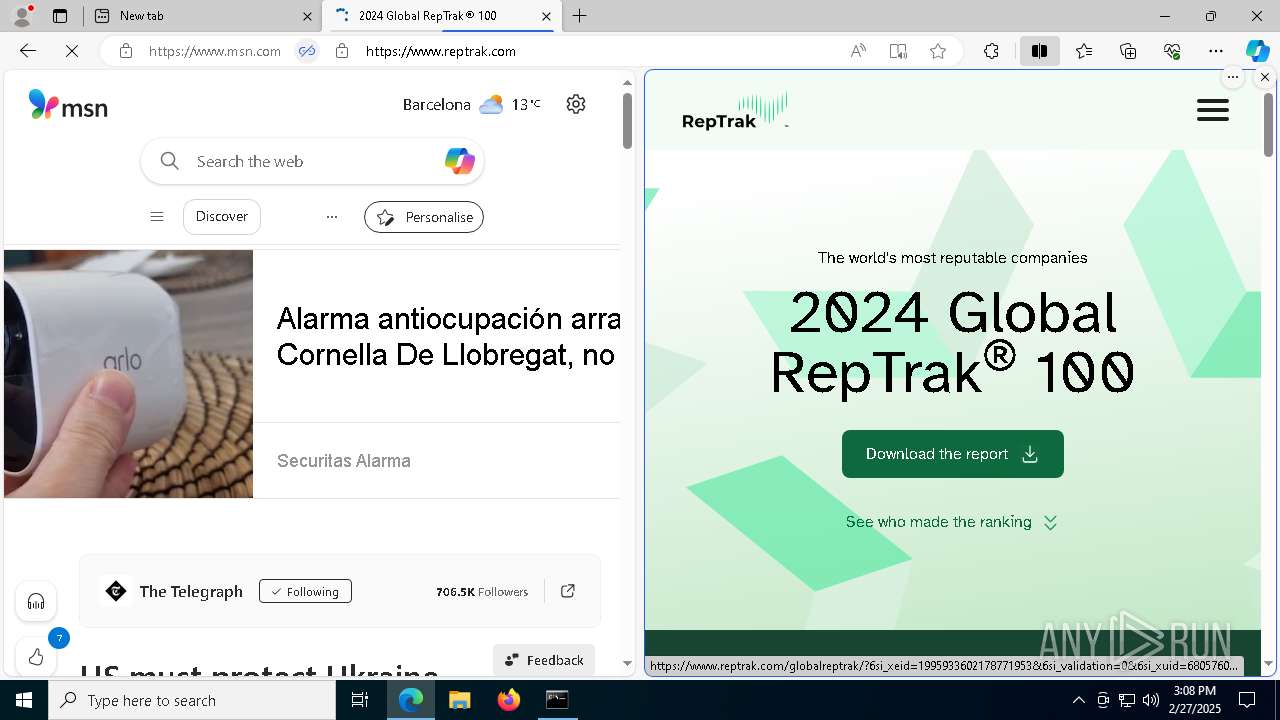Open the notification center
Screen dimensions: 1280x720
point(1247,700)
